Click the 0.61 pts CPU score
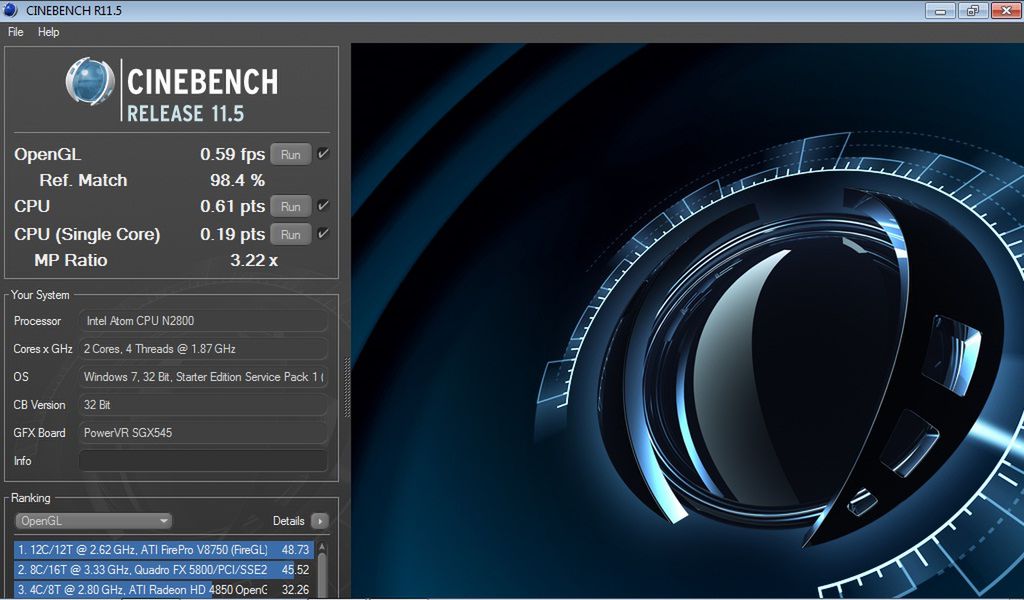This screenshot has height=600, width=1024. (232, 206)
